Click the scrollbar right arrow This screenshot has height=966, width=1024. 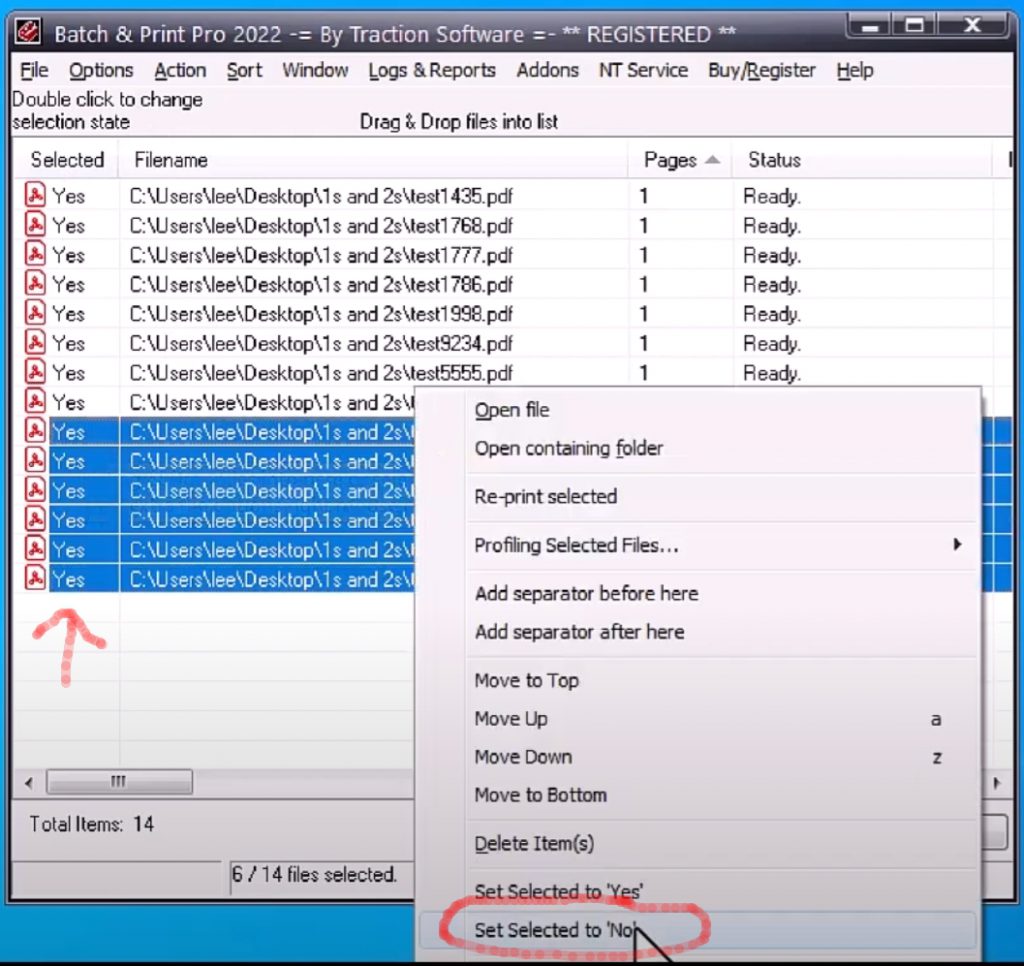click(x=997, y=782)
